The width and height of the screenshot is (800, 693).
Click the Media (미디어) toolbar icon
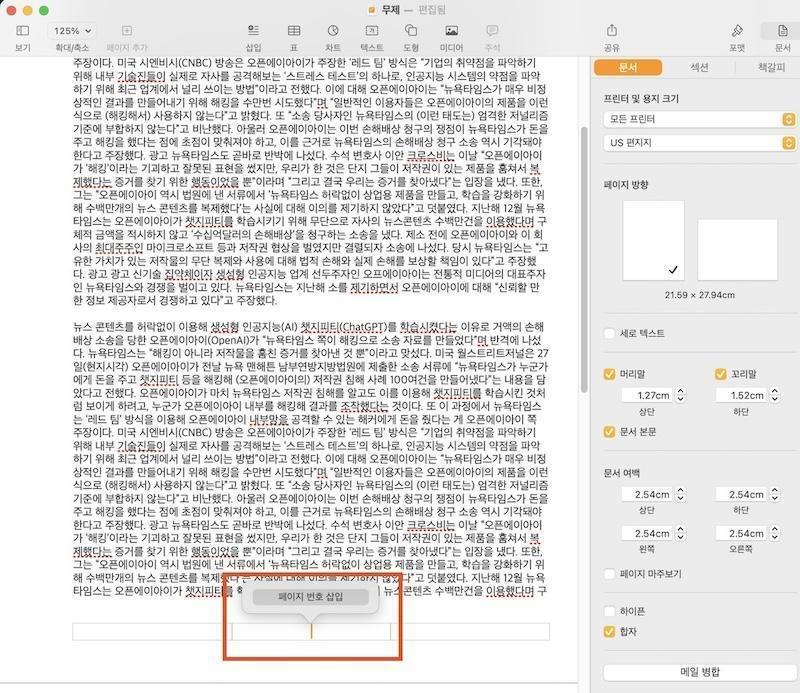[452, 31]
